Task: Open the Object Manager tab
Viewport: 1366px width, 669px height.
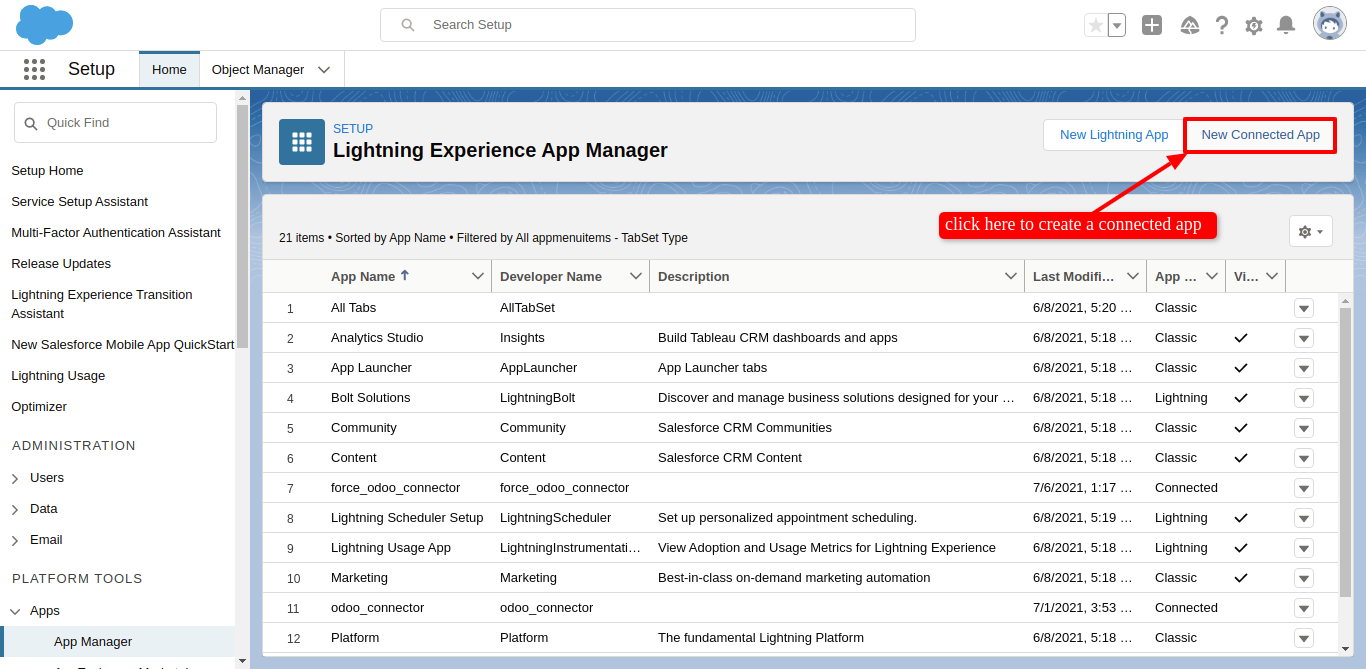Action: 258,70
